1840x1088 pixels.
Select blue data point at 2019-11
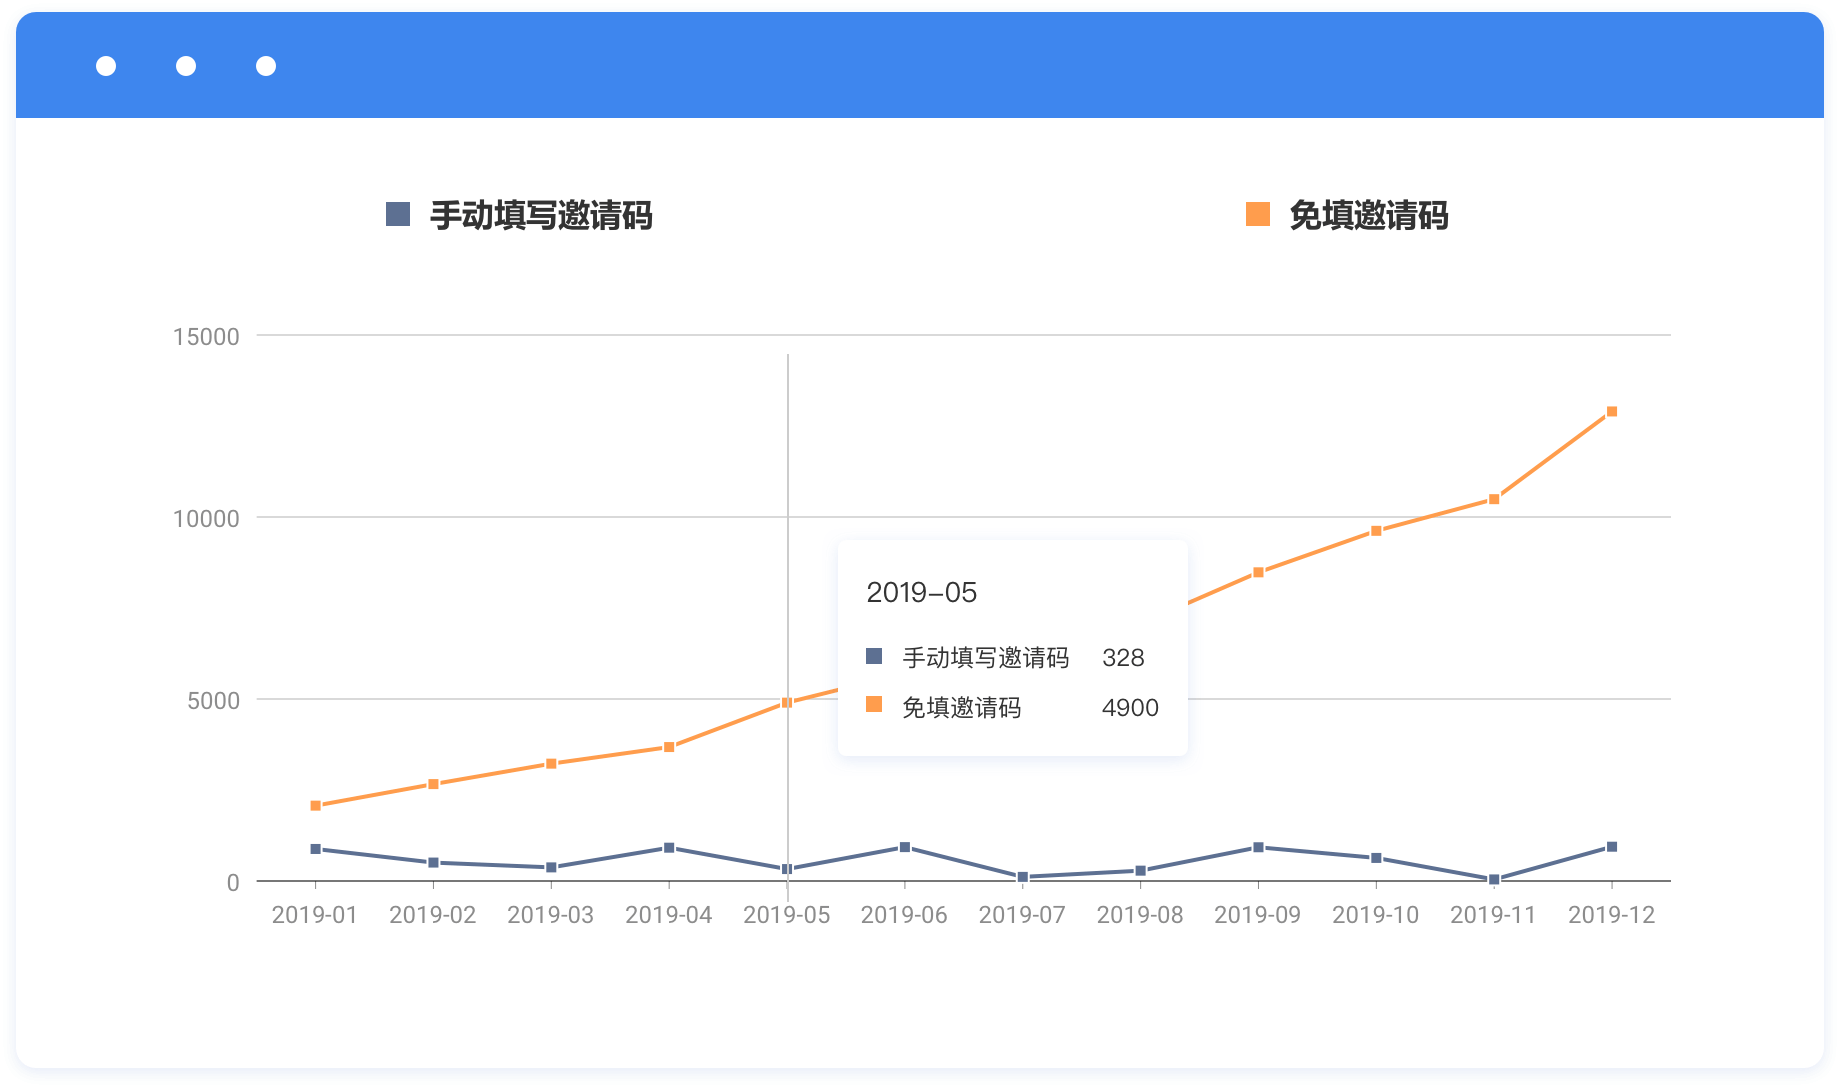point(1494,880)
